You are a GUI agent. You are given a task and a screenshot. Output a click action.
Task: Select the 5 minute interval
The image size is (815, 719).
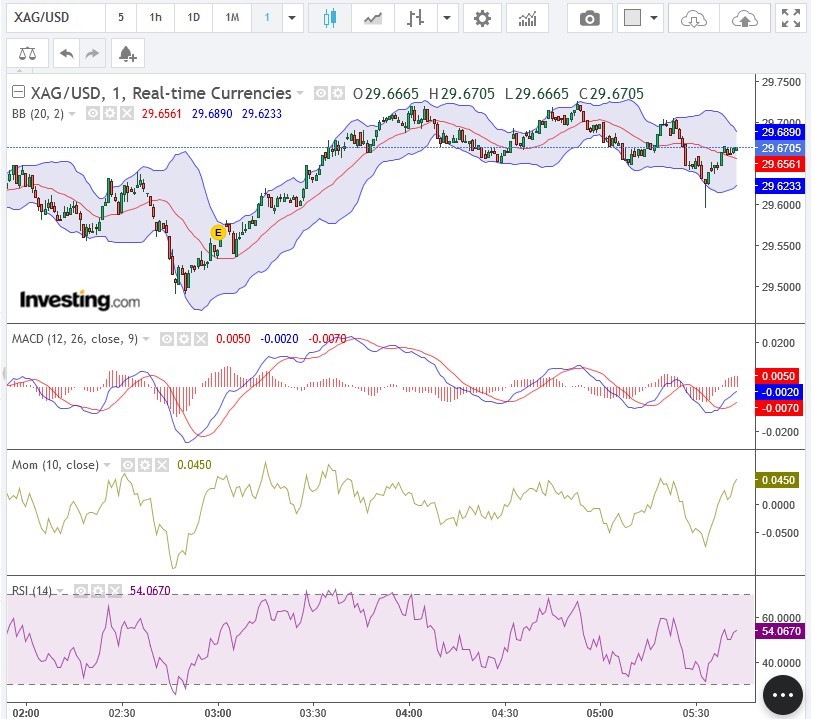click(x=121, y=18)
